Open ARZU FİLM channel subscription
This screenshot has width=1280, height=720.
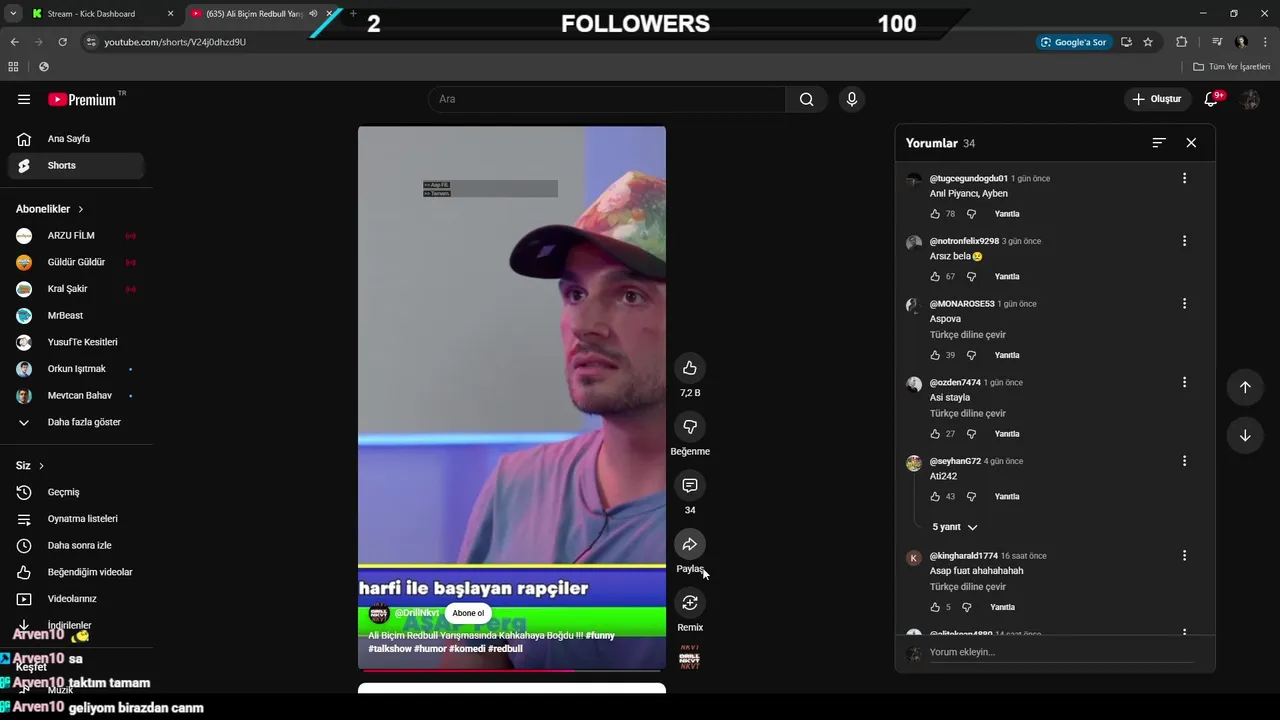[76, 235]
